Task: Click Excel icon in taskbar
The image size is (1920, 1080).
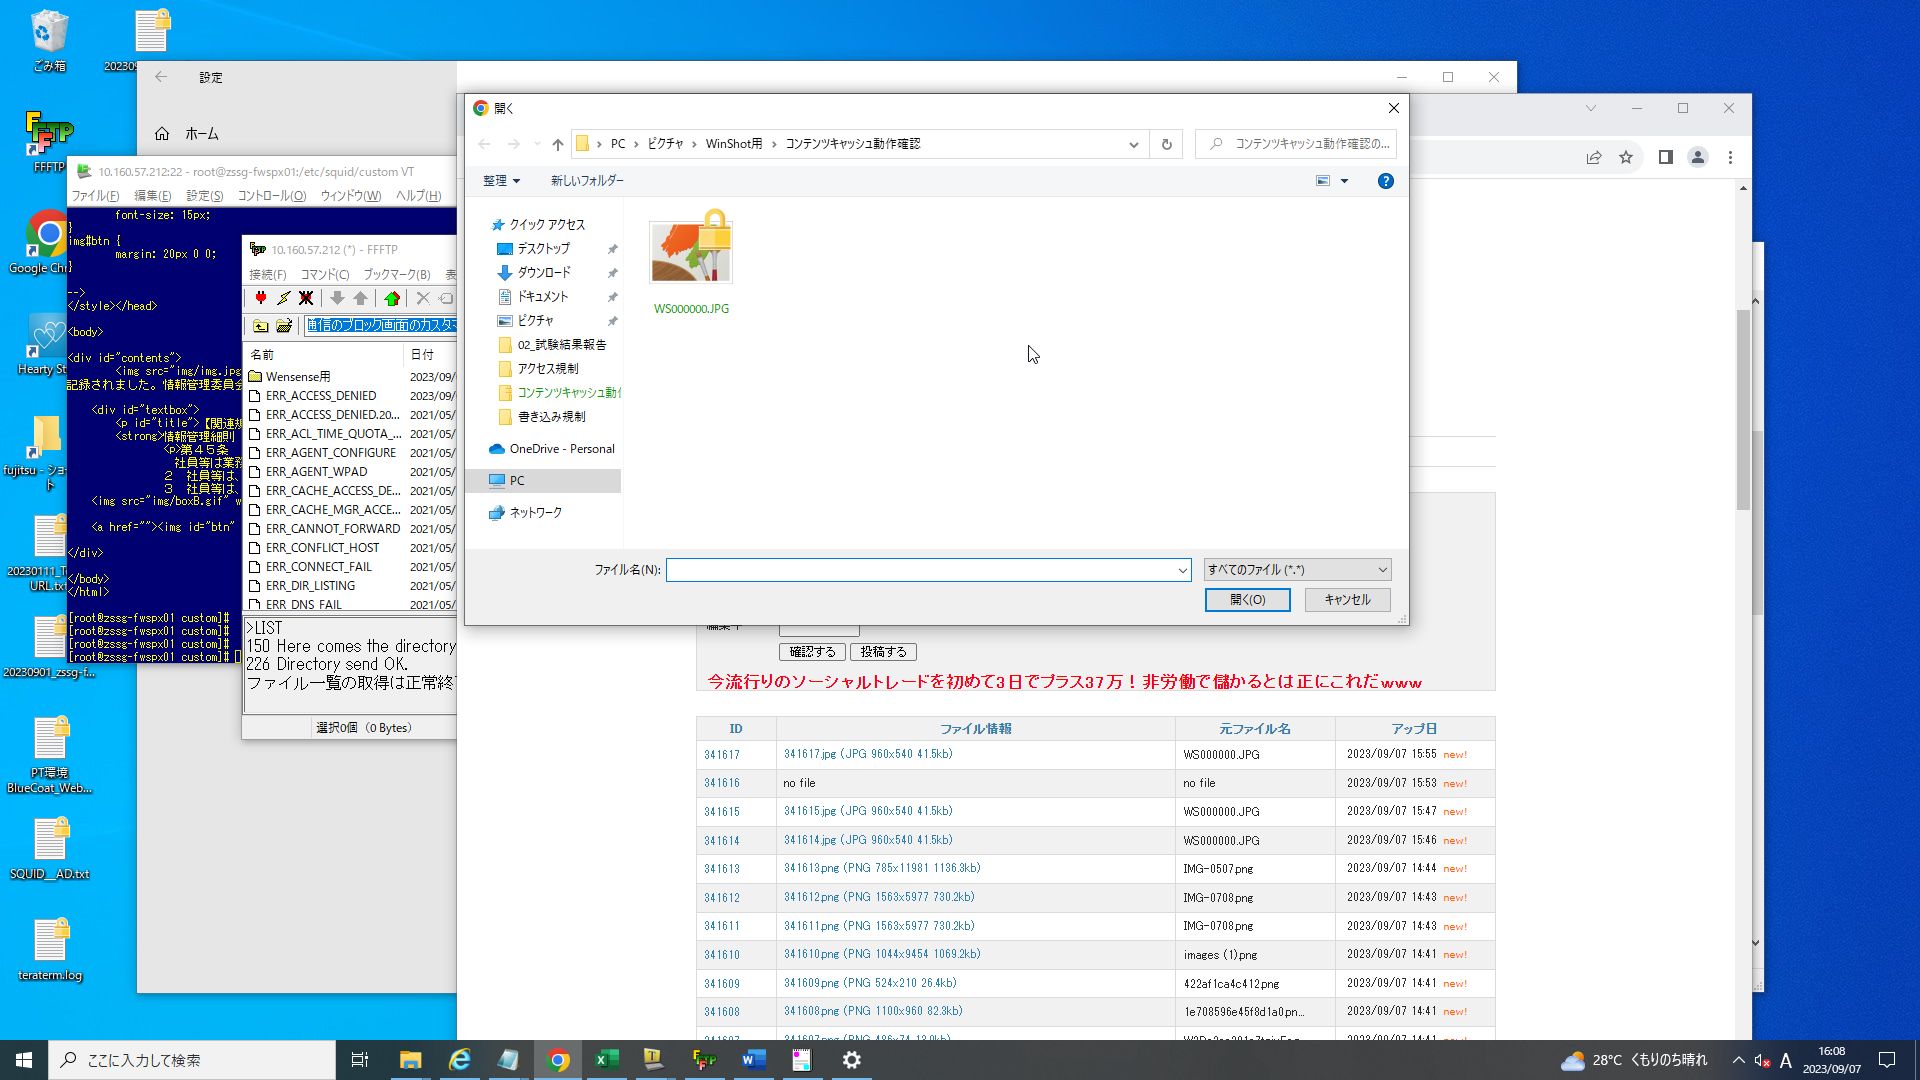Action: coord(606,1060)
